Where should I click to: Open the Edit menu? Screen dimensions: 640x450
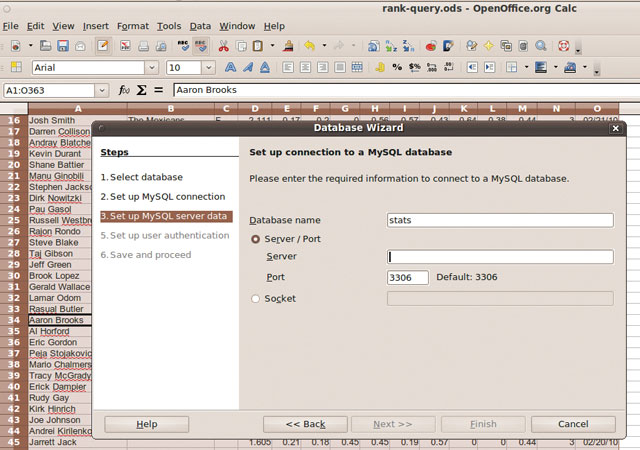36,26
